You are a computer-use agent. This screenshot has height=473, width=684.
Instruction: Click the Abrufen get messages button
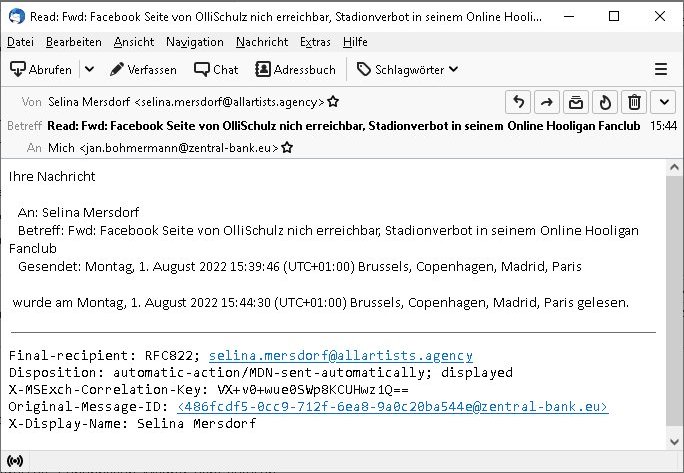click(x=41, y=69)
